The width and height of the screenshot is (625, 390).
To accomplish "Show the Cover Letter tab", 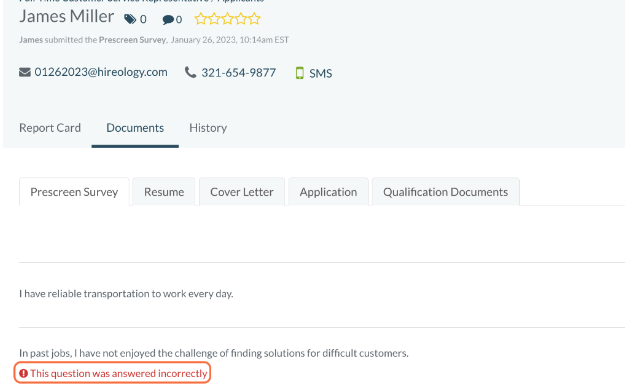I will point(242,192).
